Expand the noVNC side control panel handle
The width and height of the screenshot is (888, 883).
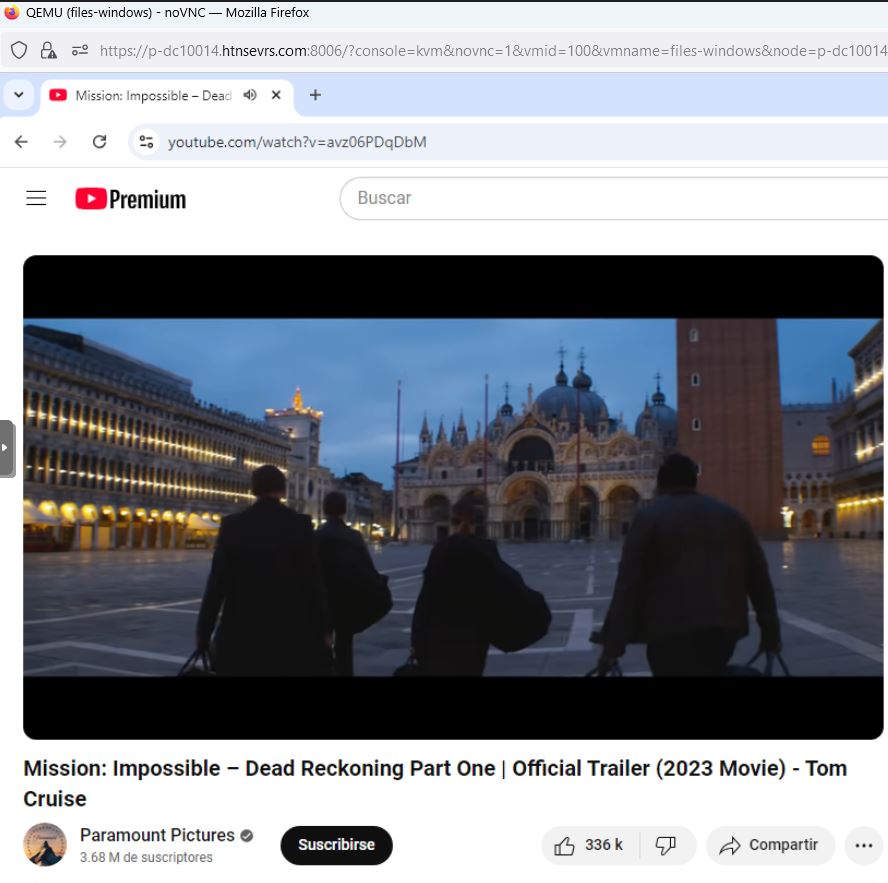pos(7,448)
